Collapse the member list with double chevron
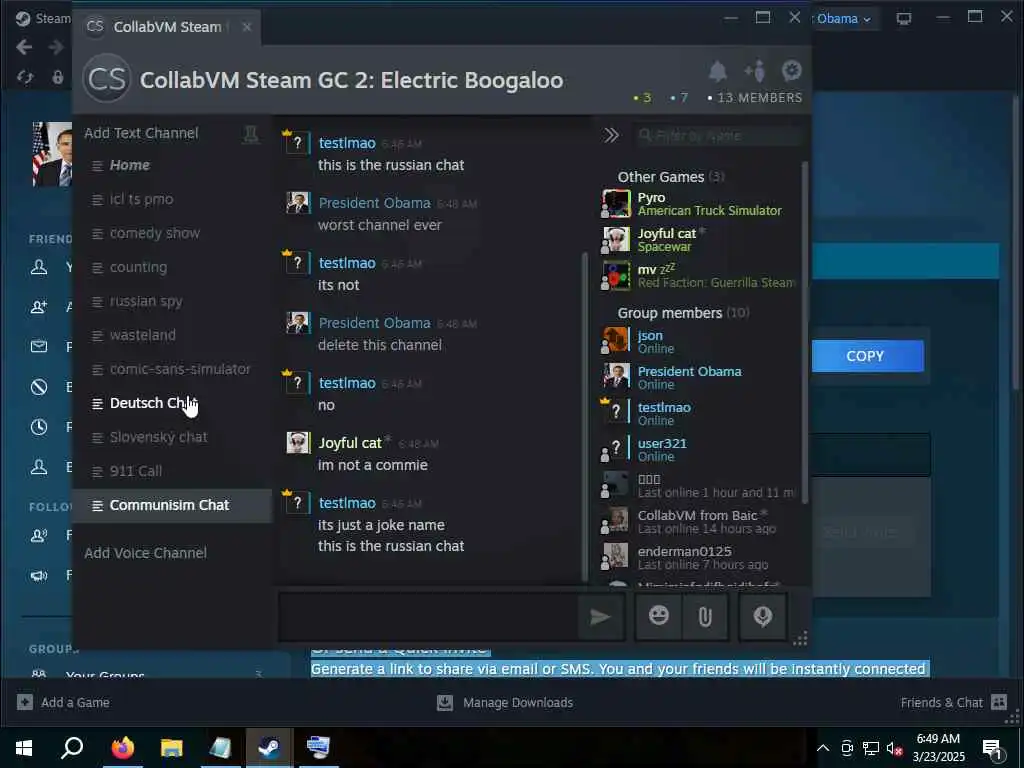Image resolution: width=1024 pixels, height=768 pixels. pyautogui.click(x=611, y=135)
